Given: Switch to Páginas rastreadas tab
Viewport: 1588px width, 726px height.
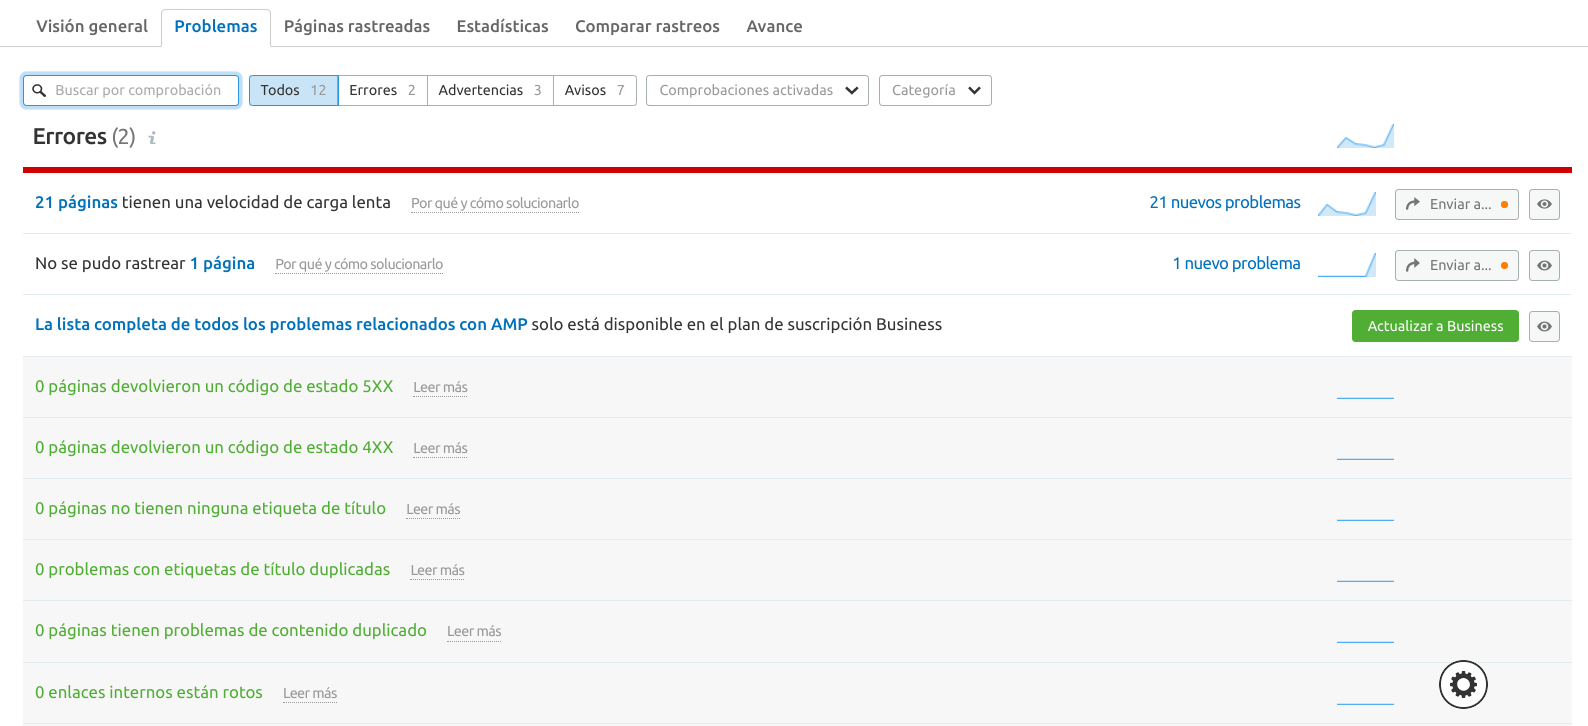Looking at the screenshot, I should pos(357,26).
